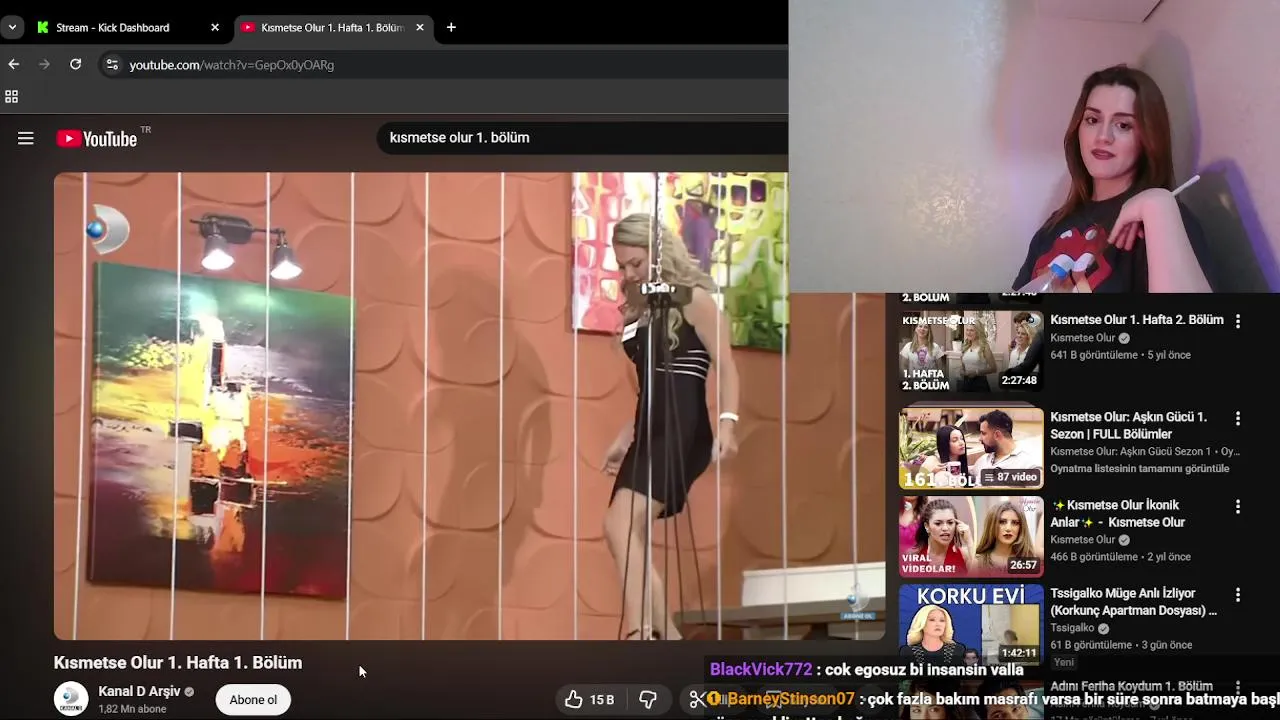Open the YouTube hamburger guide menu

pos(26,139)
